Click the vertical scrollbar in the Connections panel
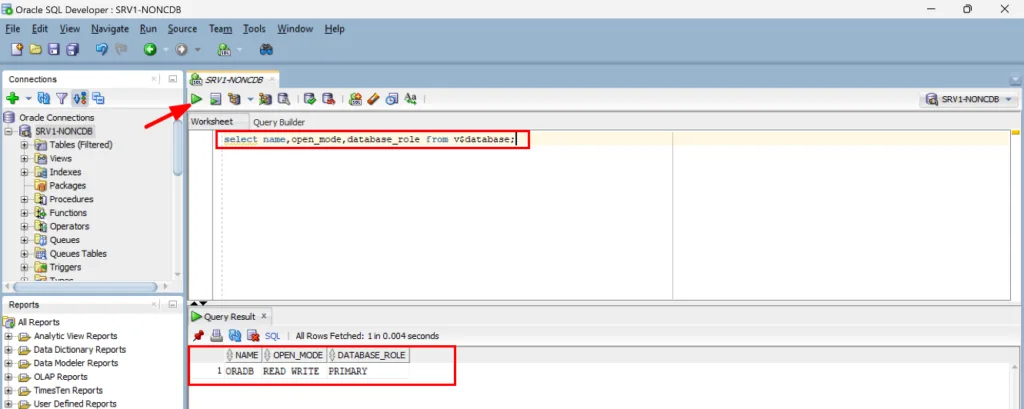 pyautogui.click(x=178, y=148)
